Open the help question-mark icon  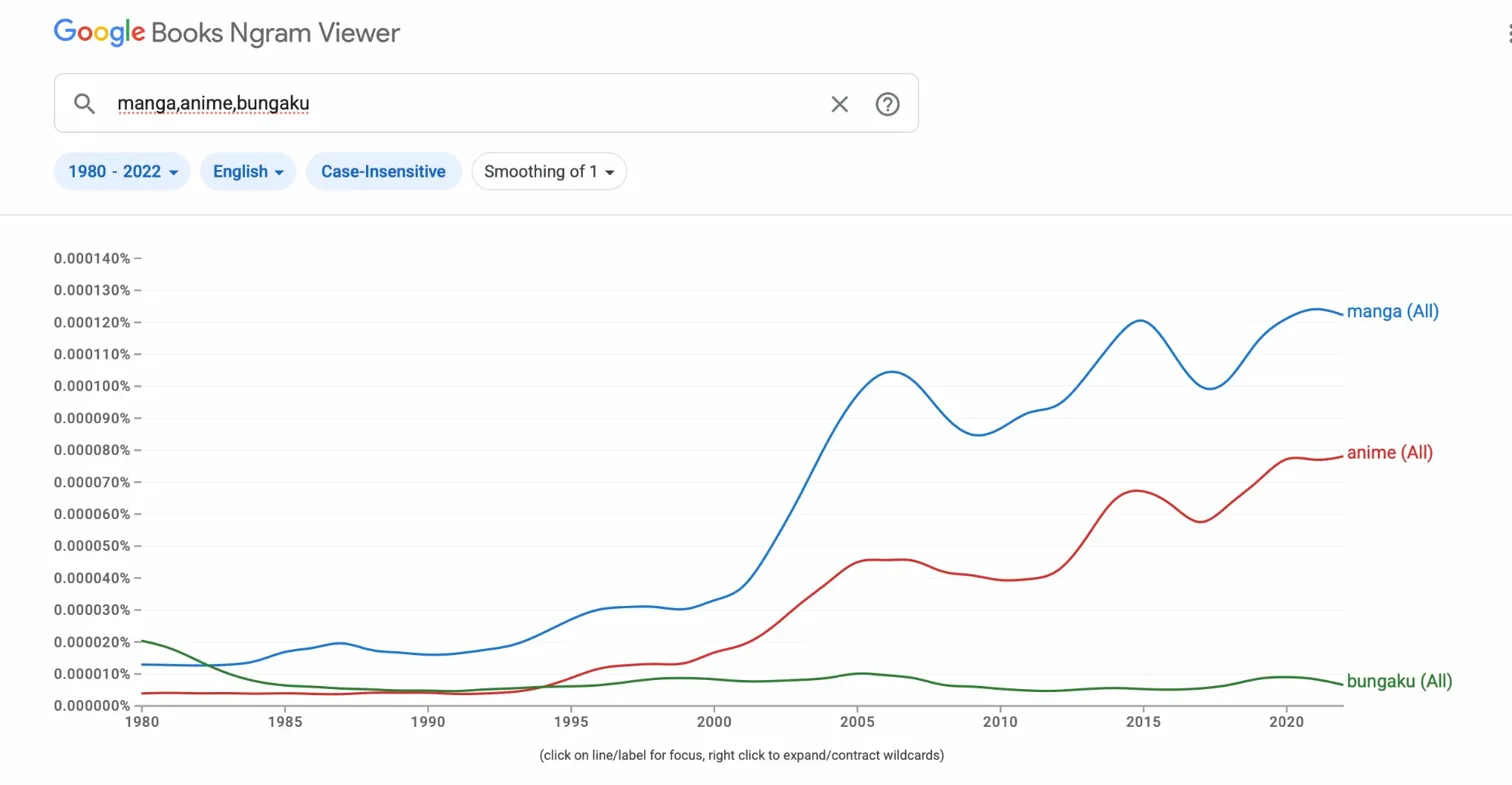pyautogui.click(x=887, y=103)
